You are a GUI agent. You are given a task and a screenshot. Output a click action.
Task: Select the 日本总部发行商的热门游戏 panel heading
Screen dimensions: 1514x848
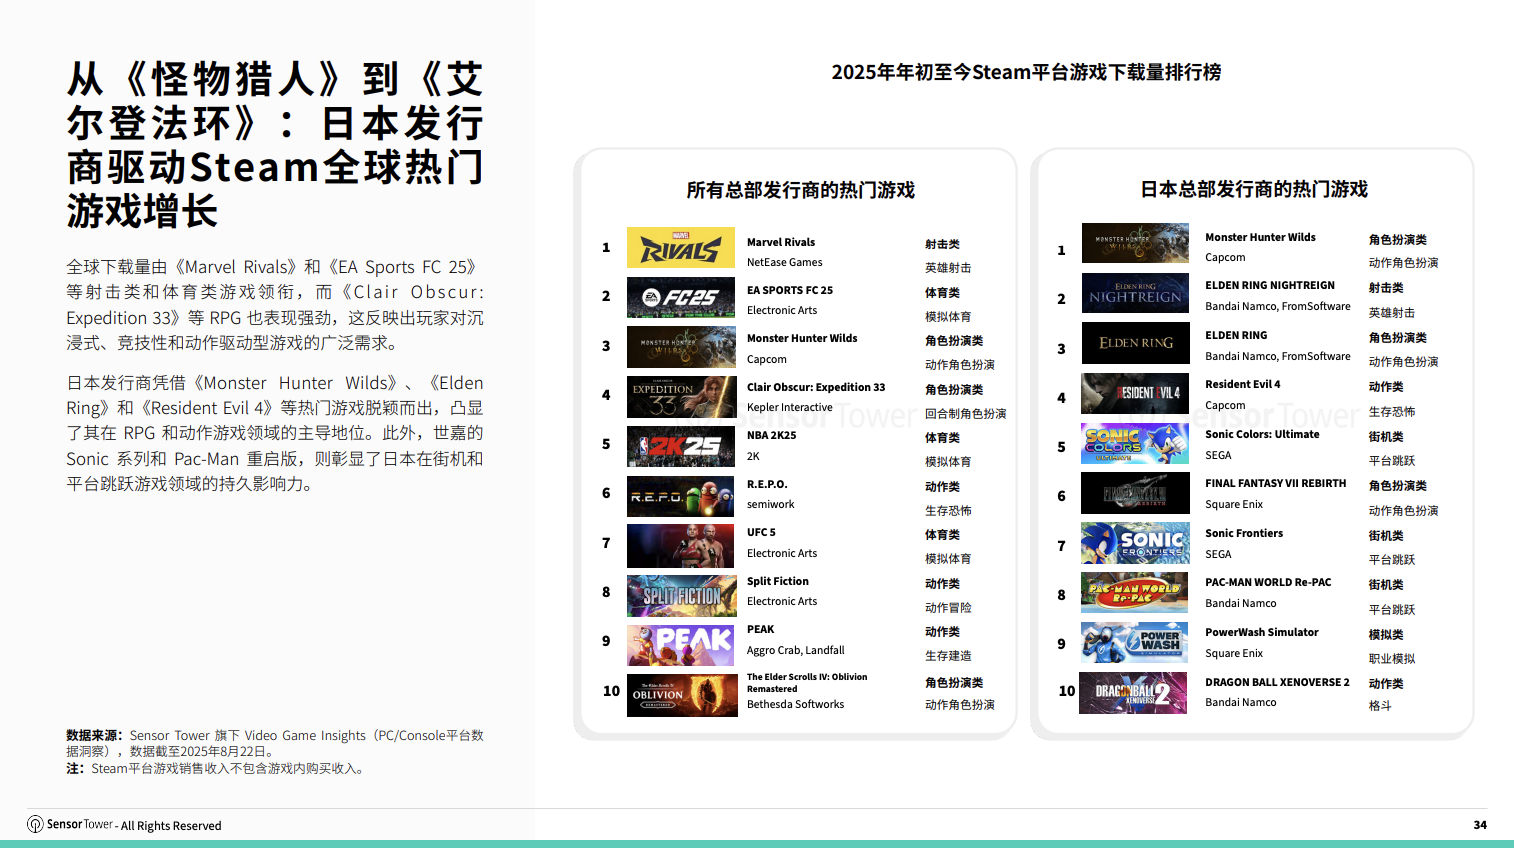(x=1254, y=190)
